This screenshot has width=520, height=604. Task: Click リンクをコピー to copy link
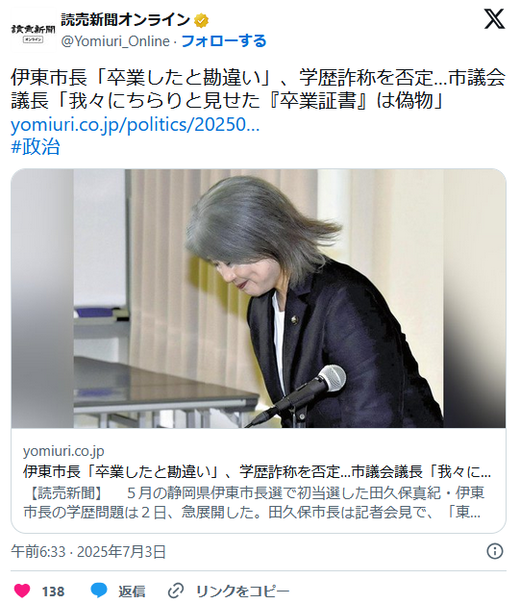click(243, 591)
